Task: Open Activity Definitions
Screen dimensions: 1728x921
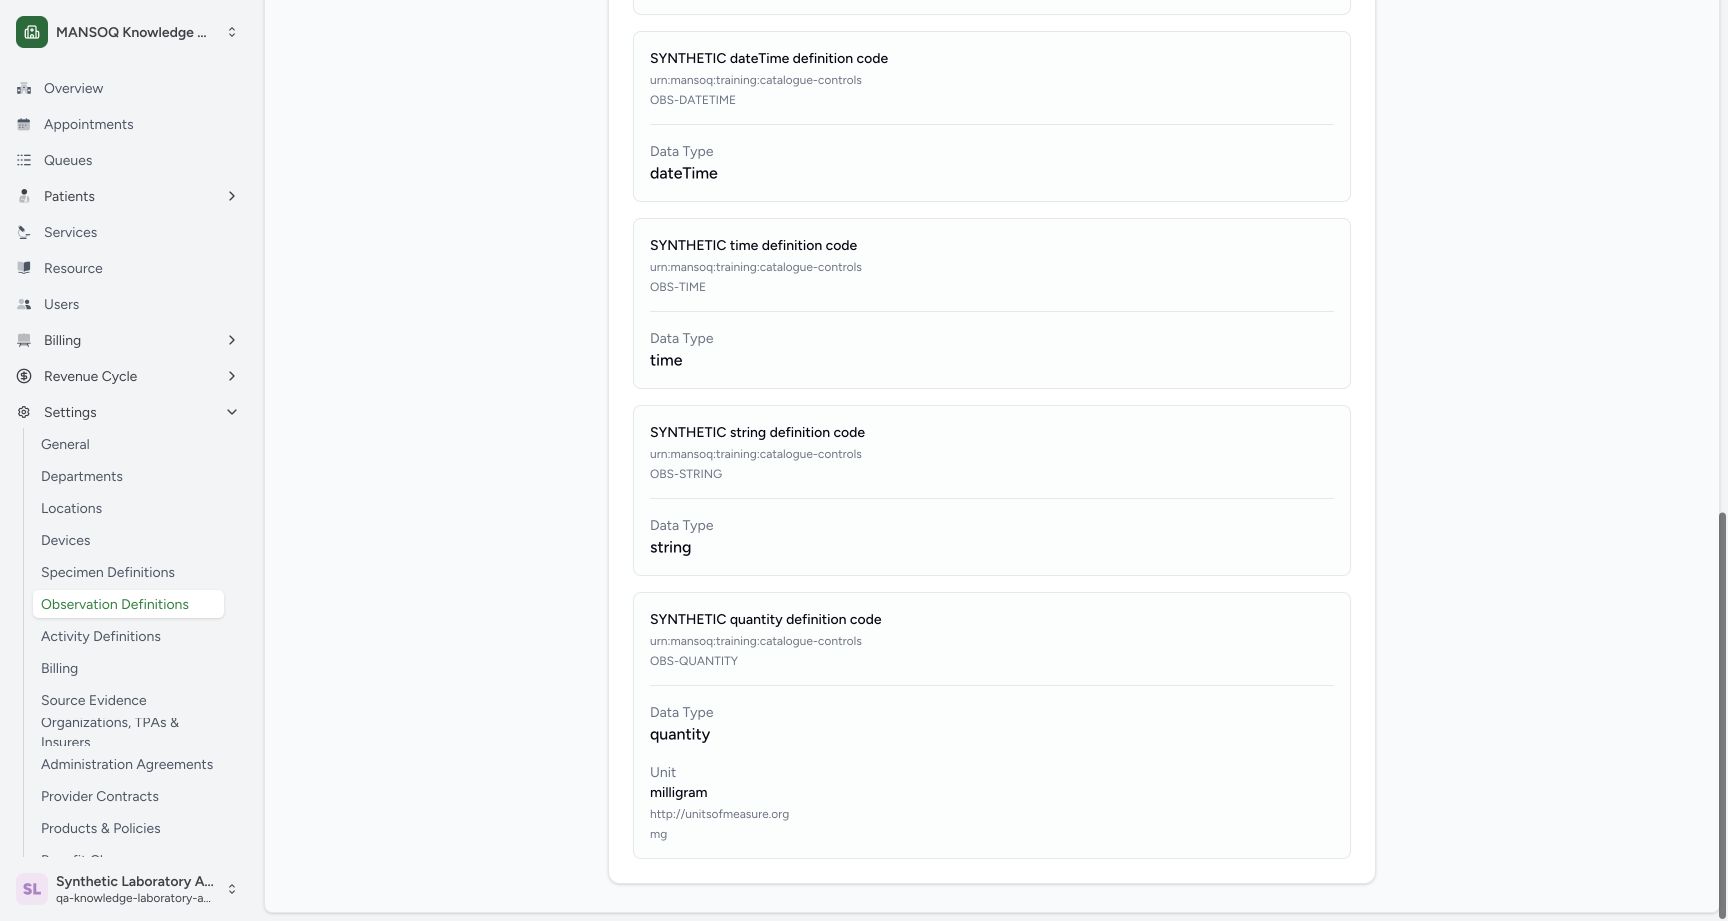Action: 128,636
